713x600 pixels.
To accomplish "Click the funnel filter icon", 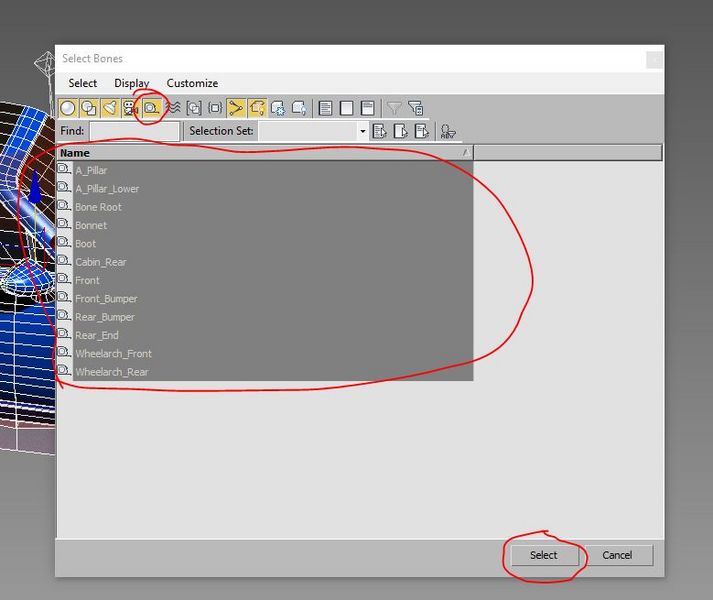I will coord(395,108).
